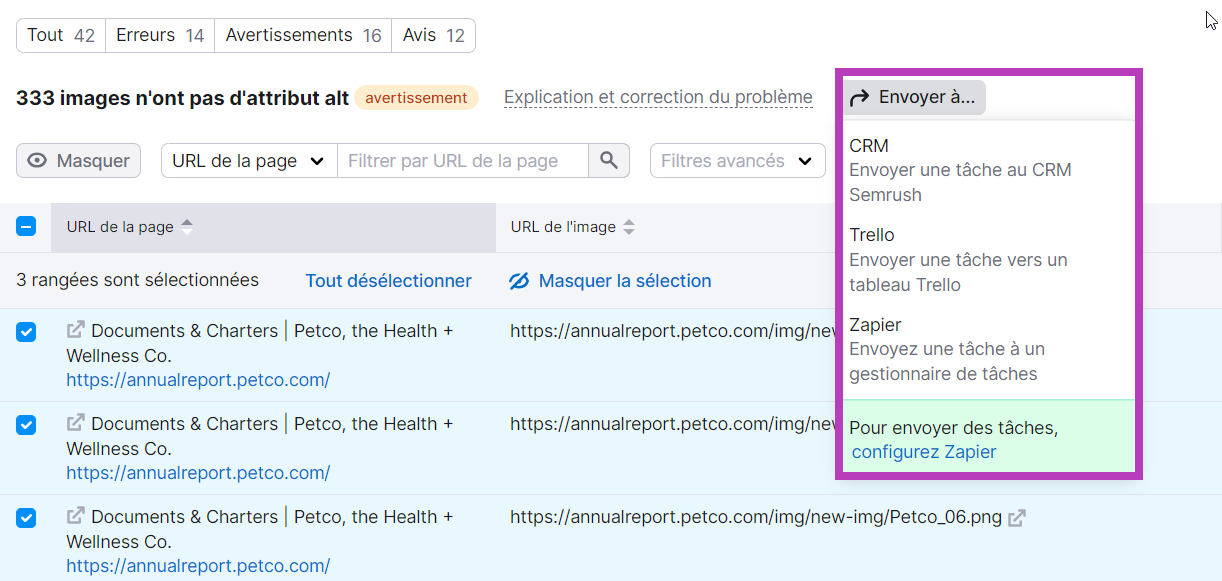
Task: Uncheck the first row's selection checkbox
Action: (26, 331)
